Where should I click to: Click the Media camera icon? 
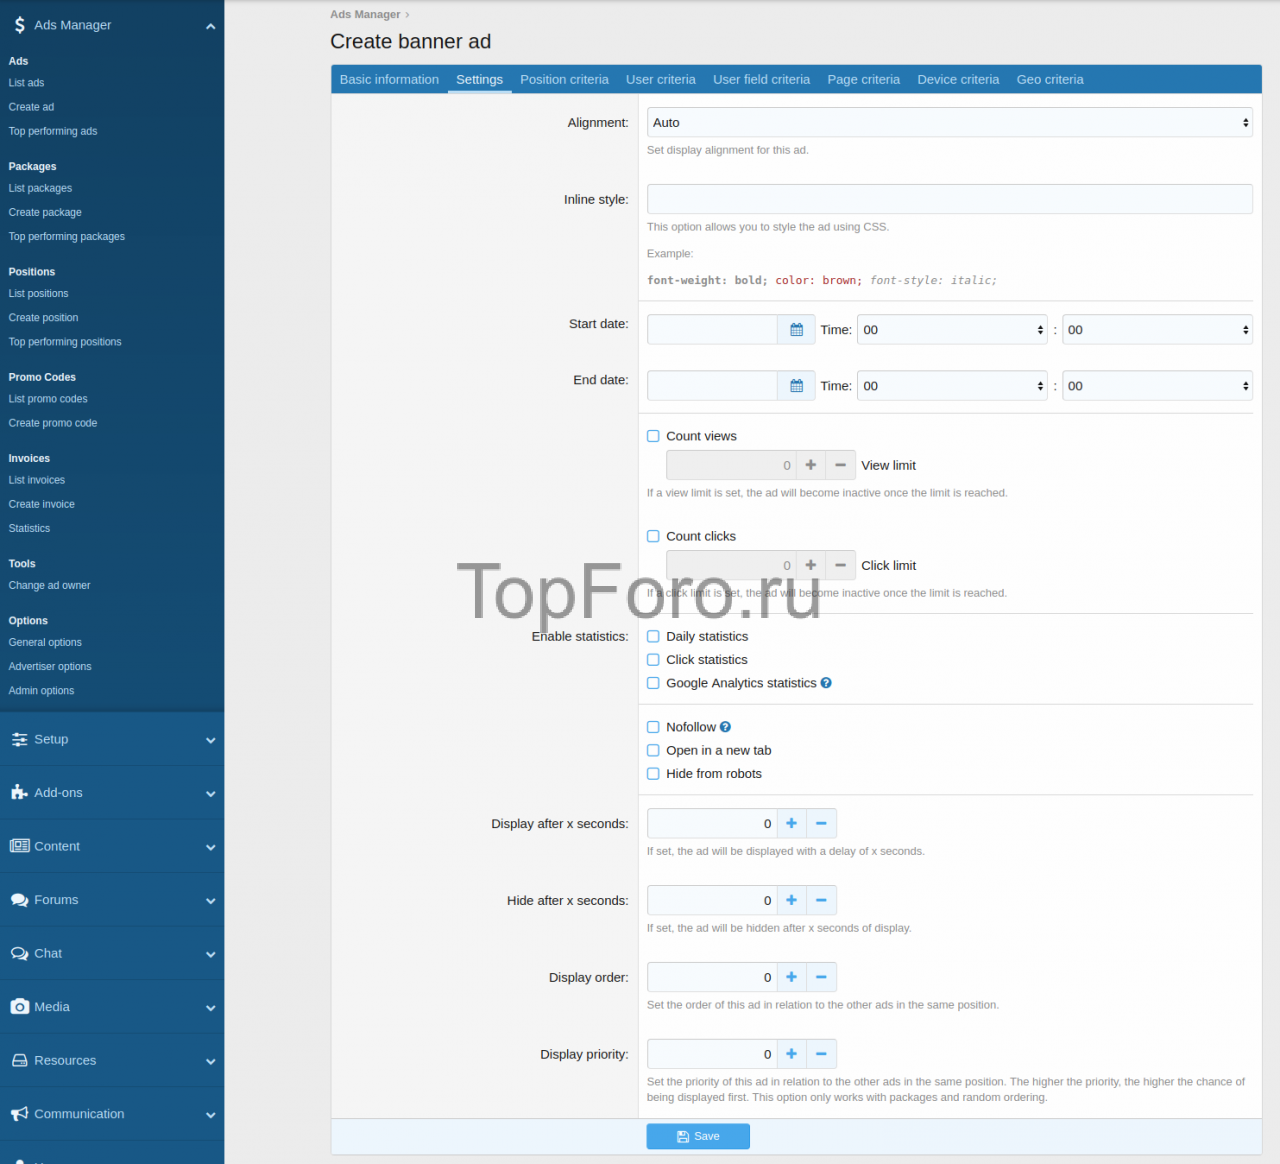click(20, 1007)
